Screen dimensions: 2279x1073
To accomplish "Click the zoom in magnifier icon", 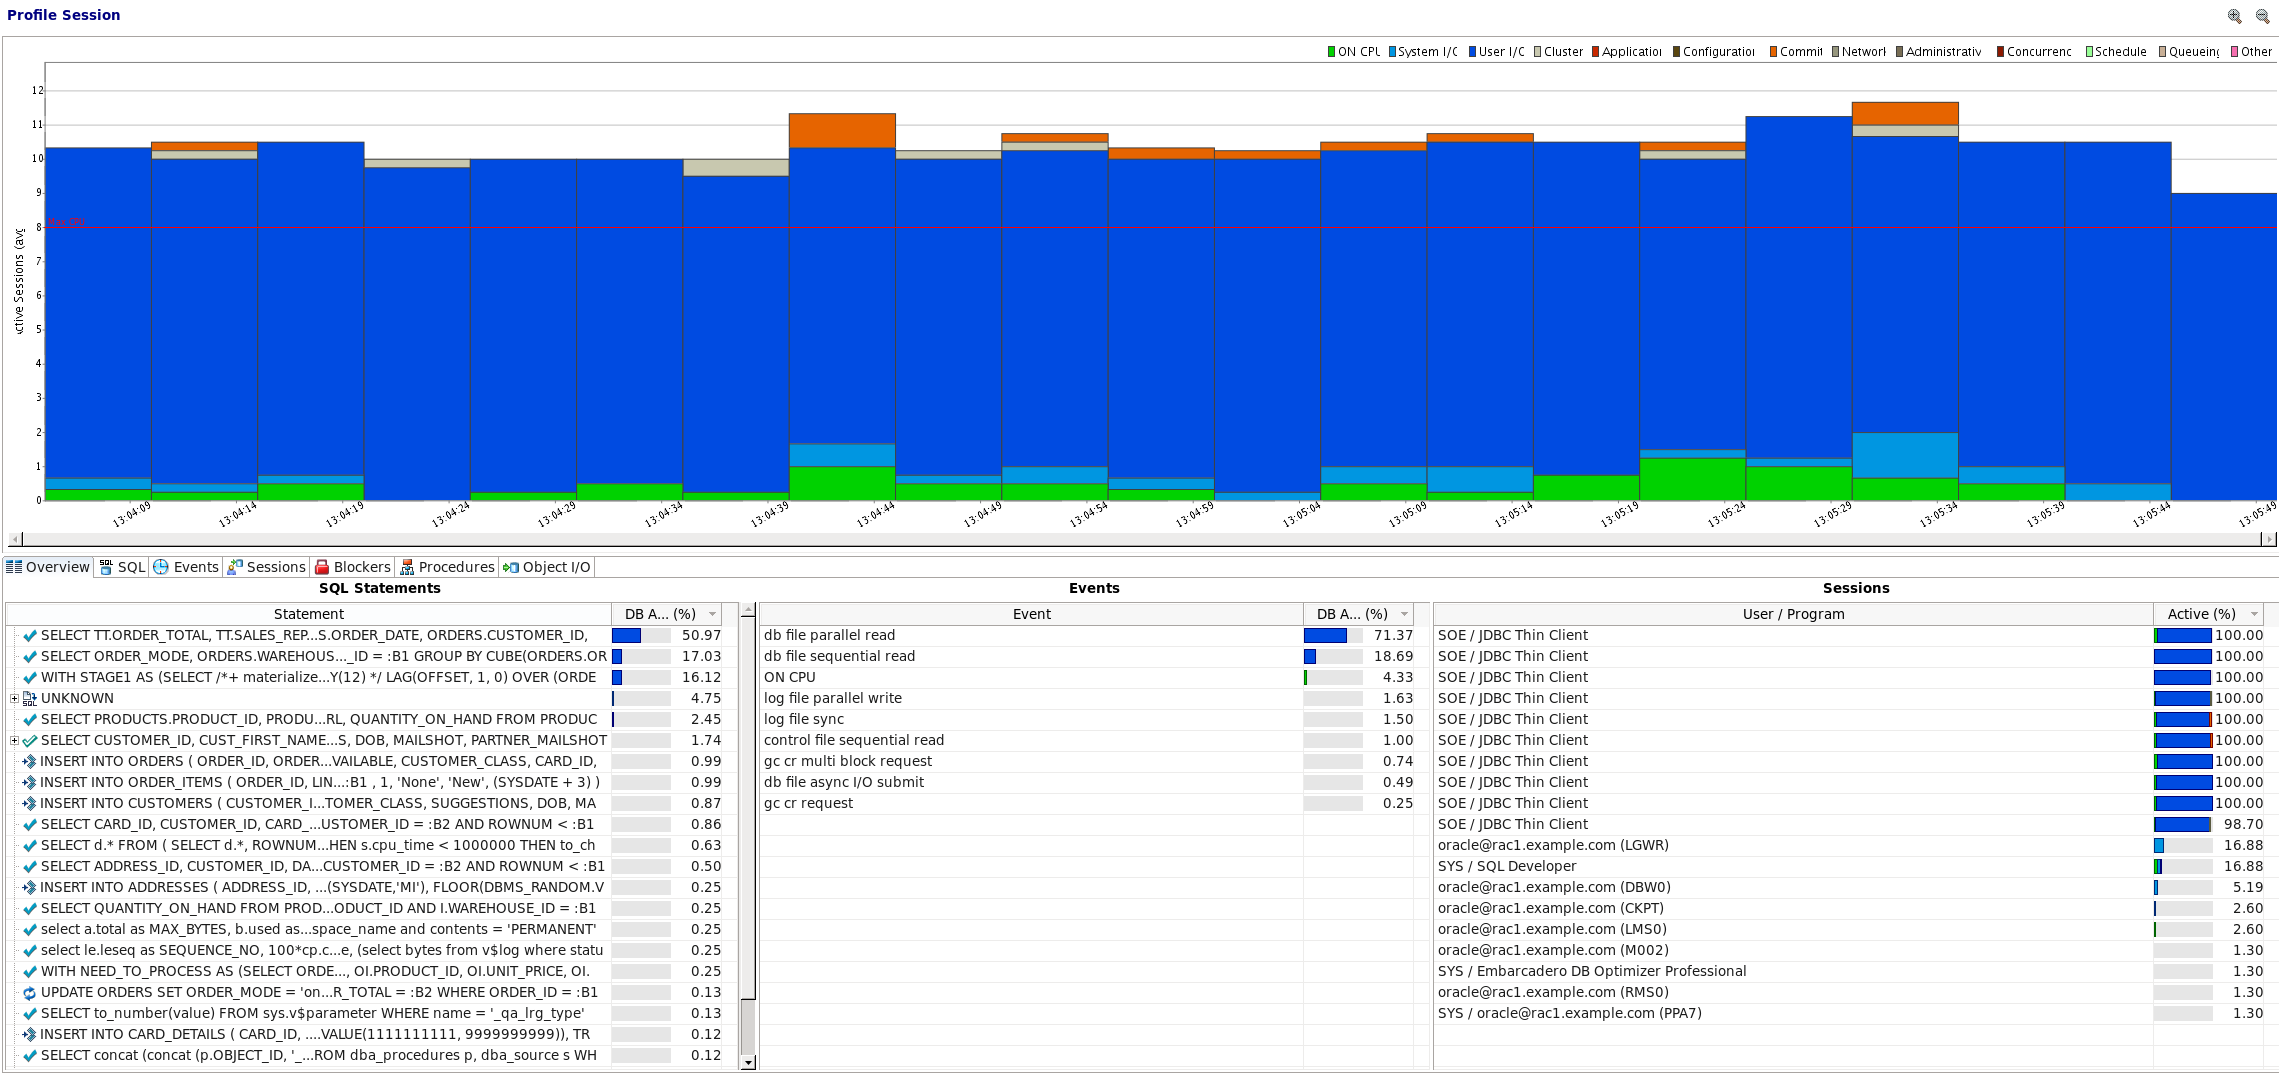I will coord(2234,16).
